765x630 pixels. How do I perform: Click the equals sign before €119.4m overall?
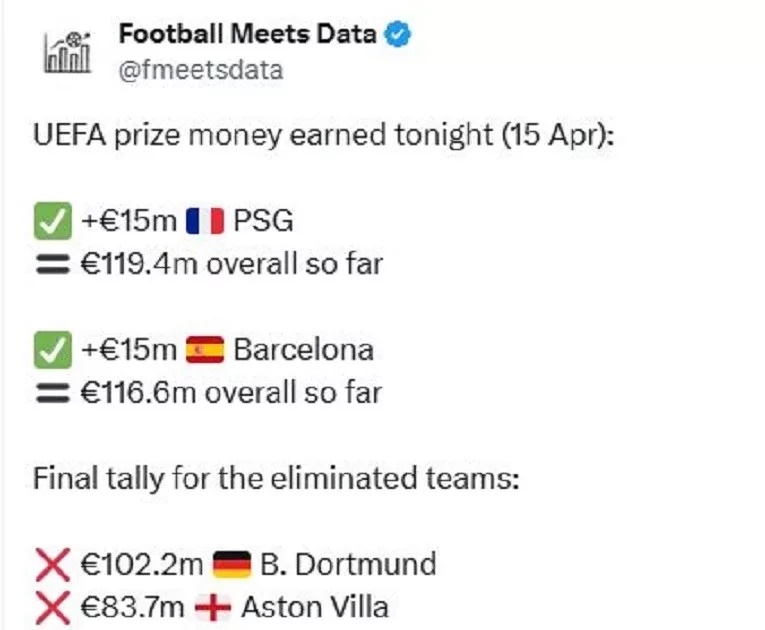52,264
